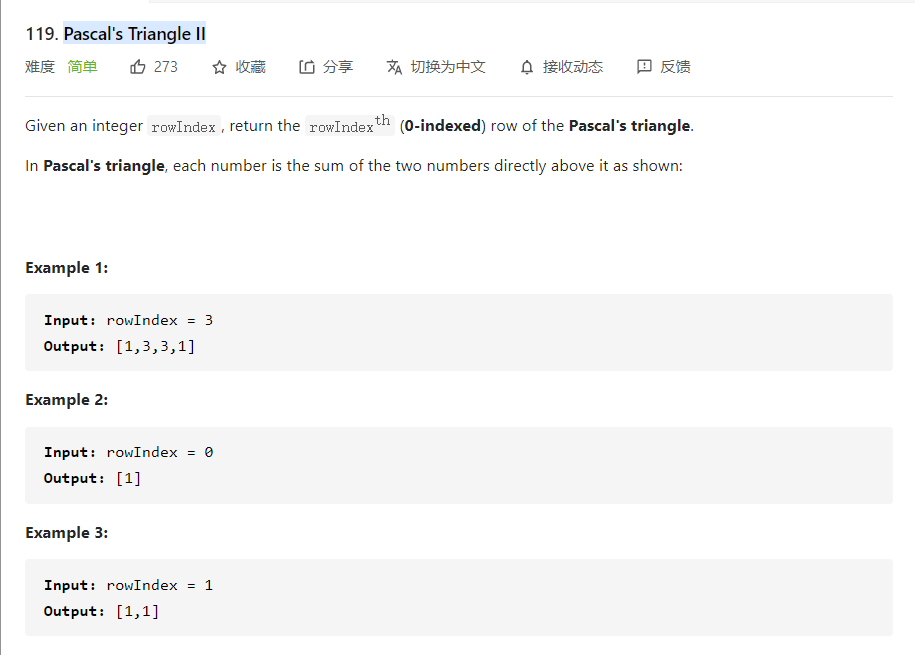Viewport: 915px width, 655px height.
Task: Click the bell notification icon
Action: pos(527,67)
